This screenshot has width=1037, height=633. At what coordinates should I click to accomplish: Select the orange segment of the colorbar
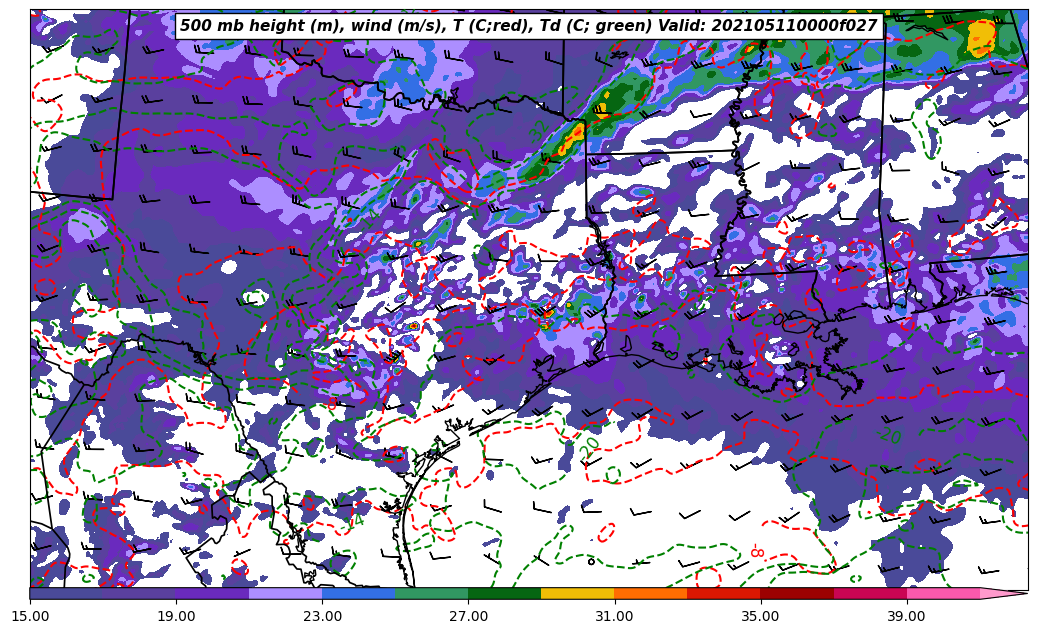pos(650,594)
